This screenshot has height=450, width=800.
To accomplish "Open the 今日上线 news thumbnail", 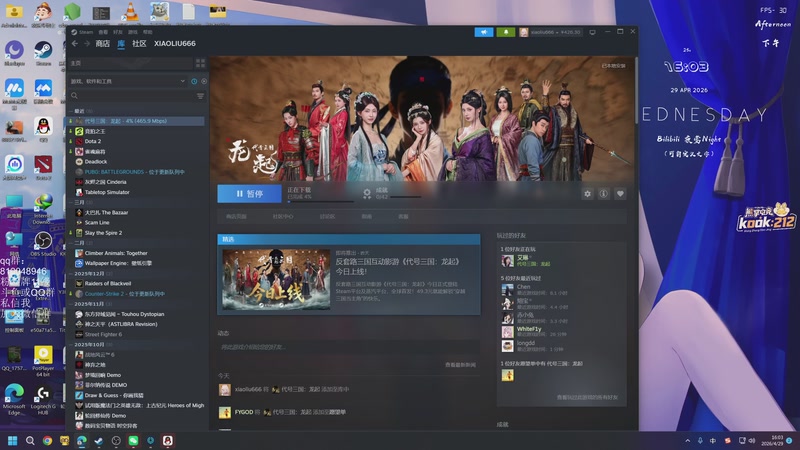I will [x=276, y=280].
